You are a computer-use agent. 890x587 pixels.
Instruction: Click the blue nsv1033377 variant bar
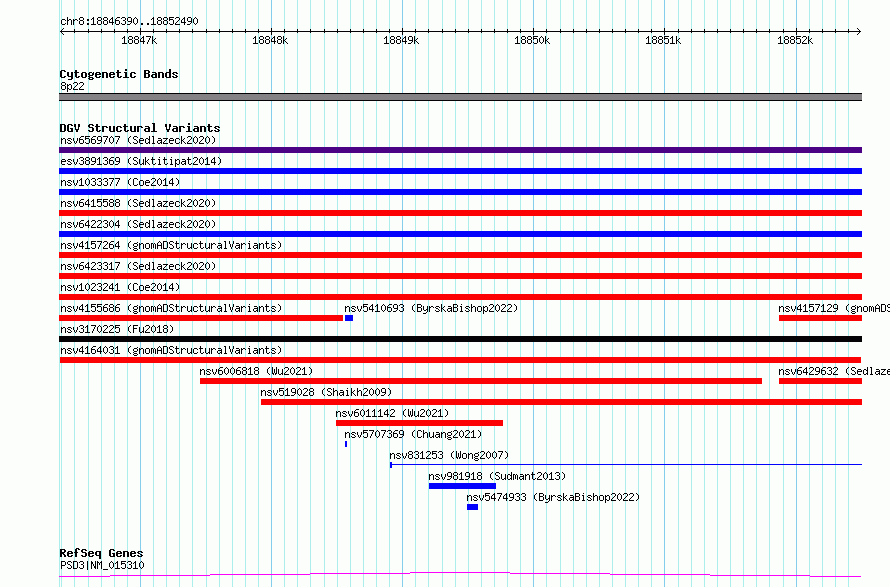click(460, 192)
